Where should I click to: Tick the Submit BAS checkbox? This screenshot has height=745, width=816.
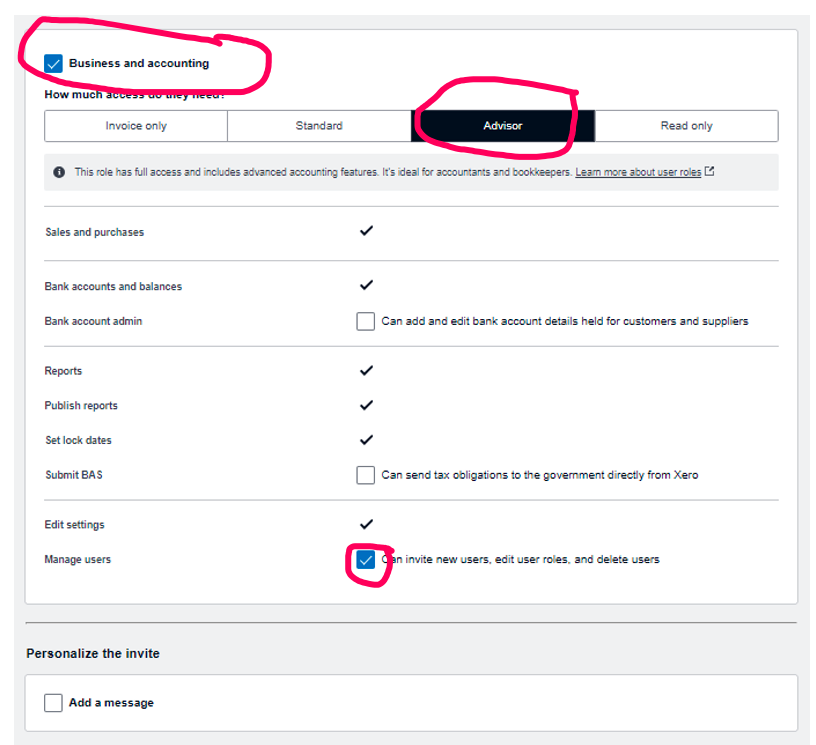(366, 475)
